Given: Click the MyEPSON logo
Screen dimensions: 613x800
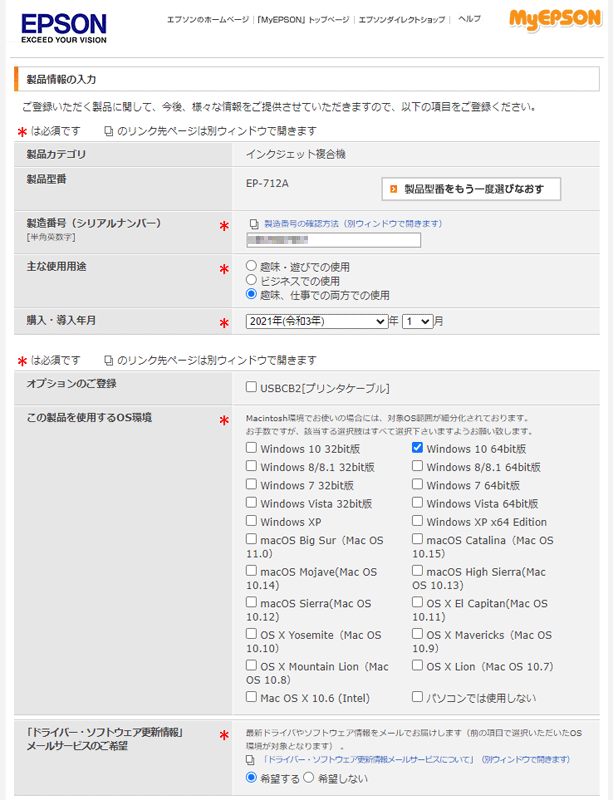Looking at the screenshot, I should point(555,19).
